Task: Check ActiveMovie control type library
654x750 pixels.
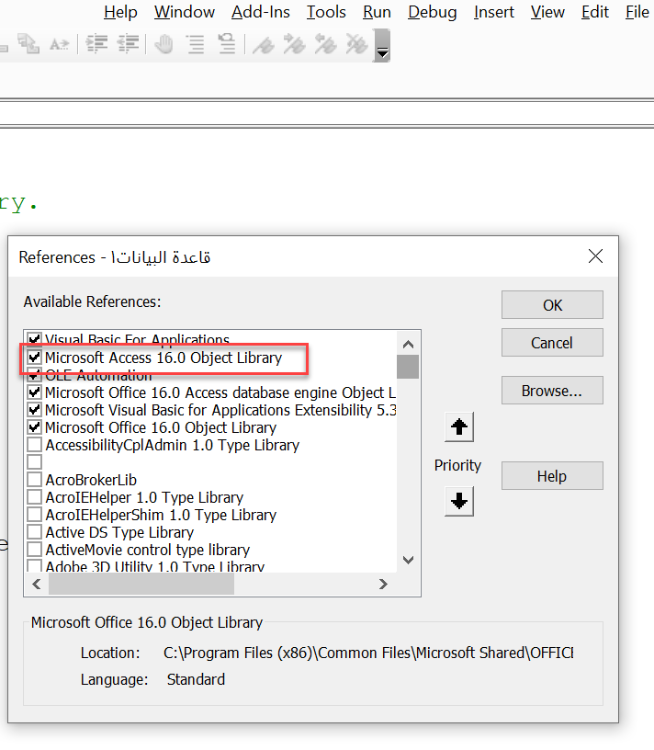Action: click(34, 550)
